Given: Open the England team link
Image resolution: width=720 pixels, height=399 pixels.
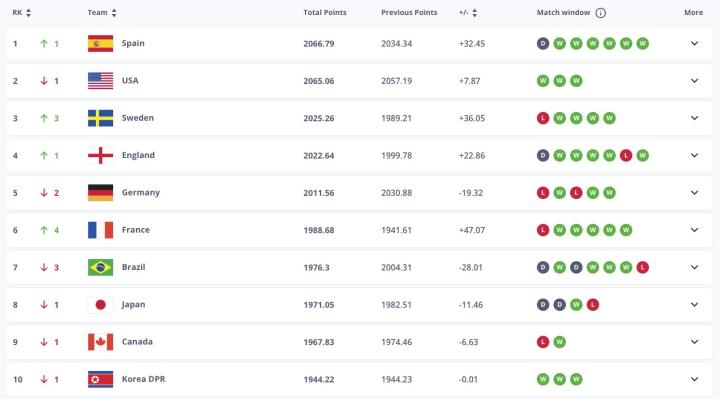Looking at the screenshot, I should [138, 155].
